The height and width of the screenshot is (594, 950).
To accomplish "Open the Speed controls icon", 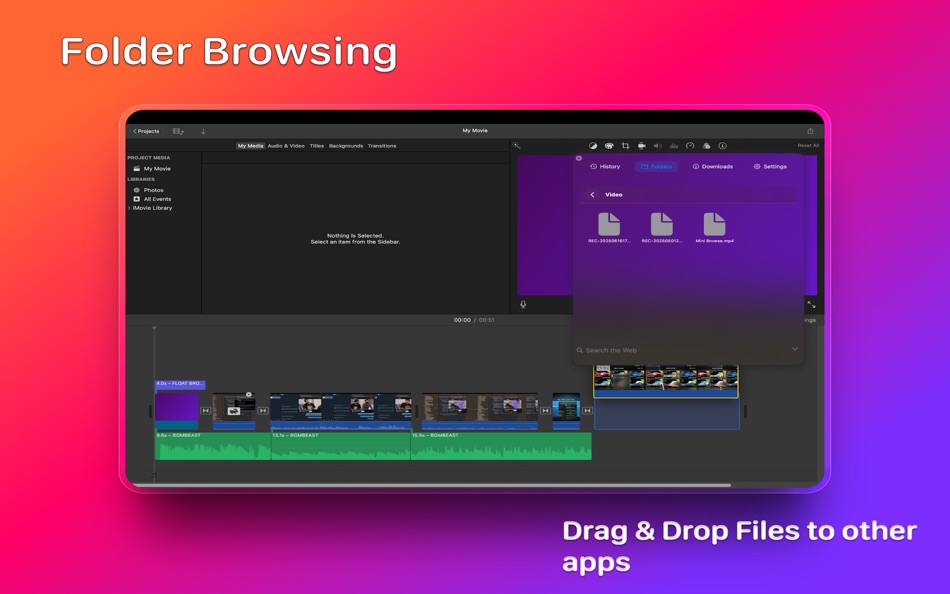I will 689,147.
